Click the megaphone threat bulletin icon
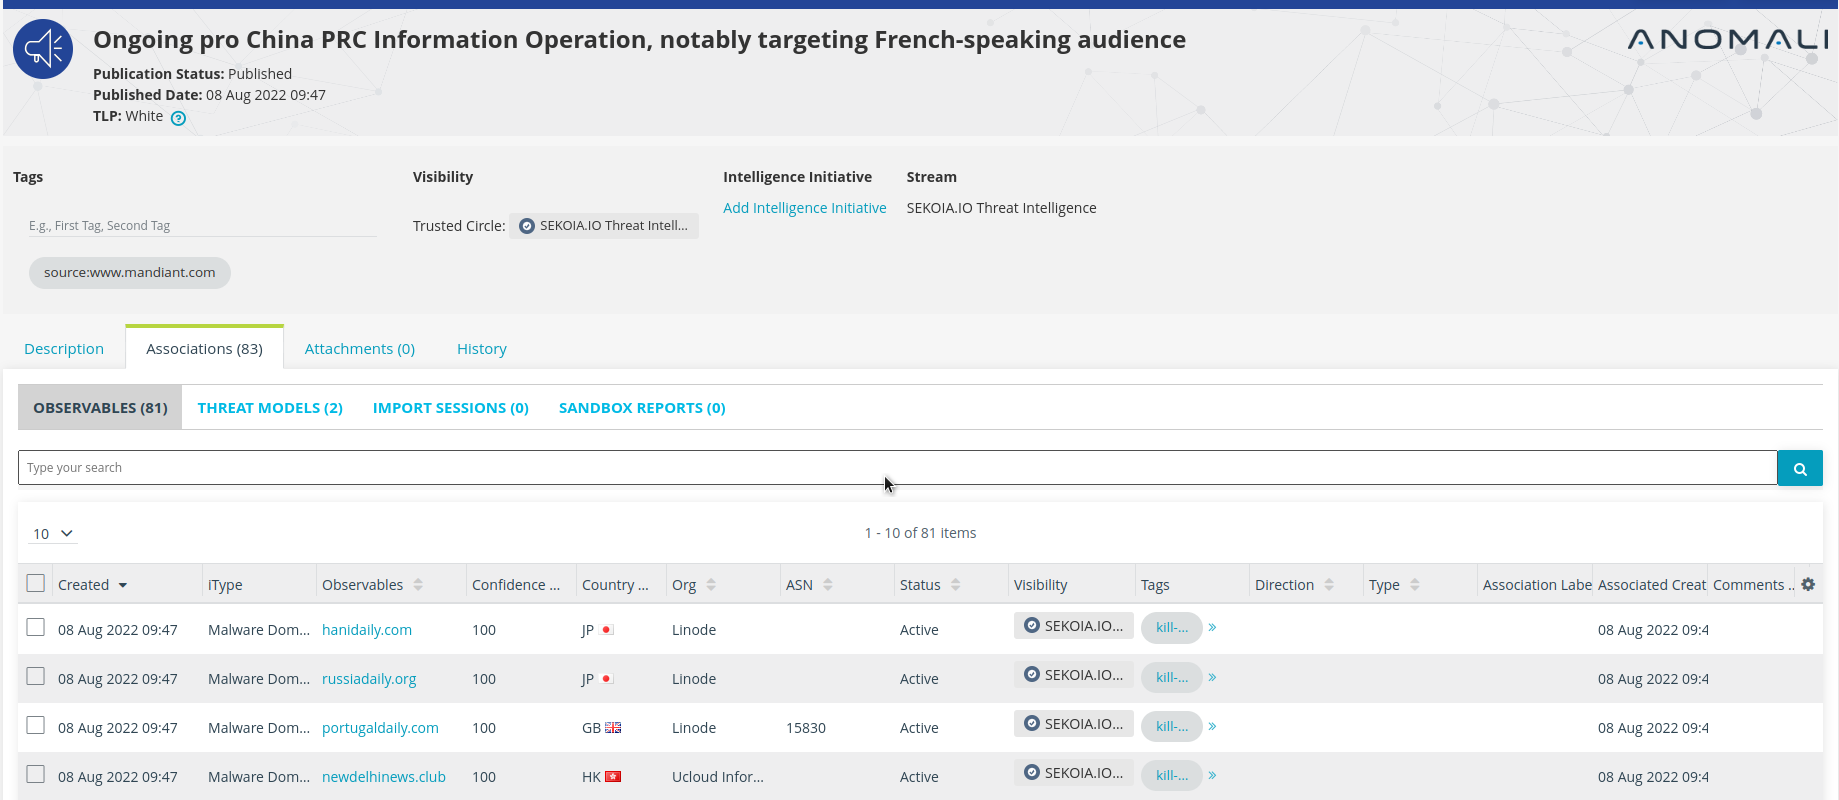 pyautogui.click(x=43, y=49)
